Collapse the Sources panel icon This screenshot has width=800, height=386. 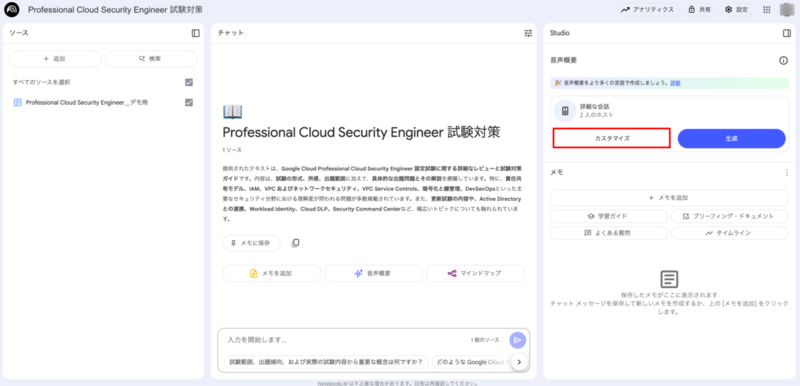[195, 33]
